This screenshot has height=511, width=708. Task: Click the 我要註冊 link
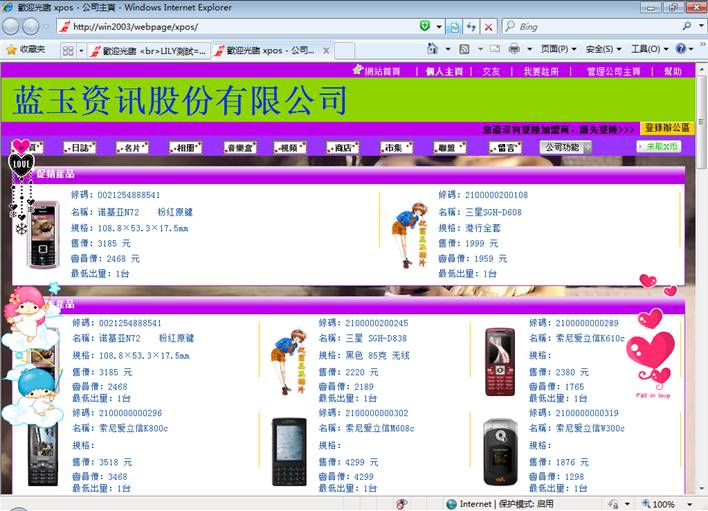(x=541, y=71)
